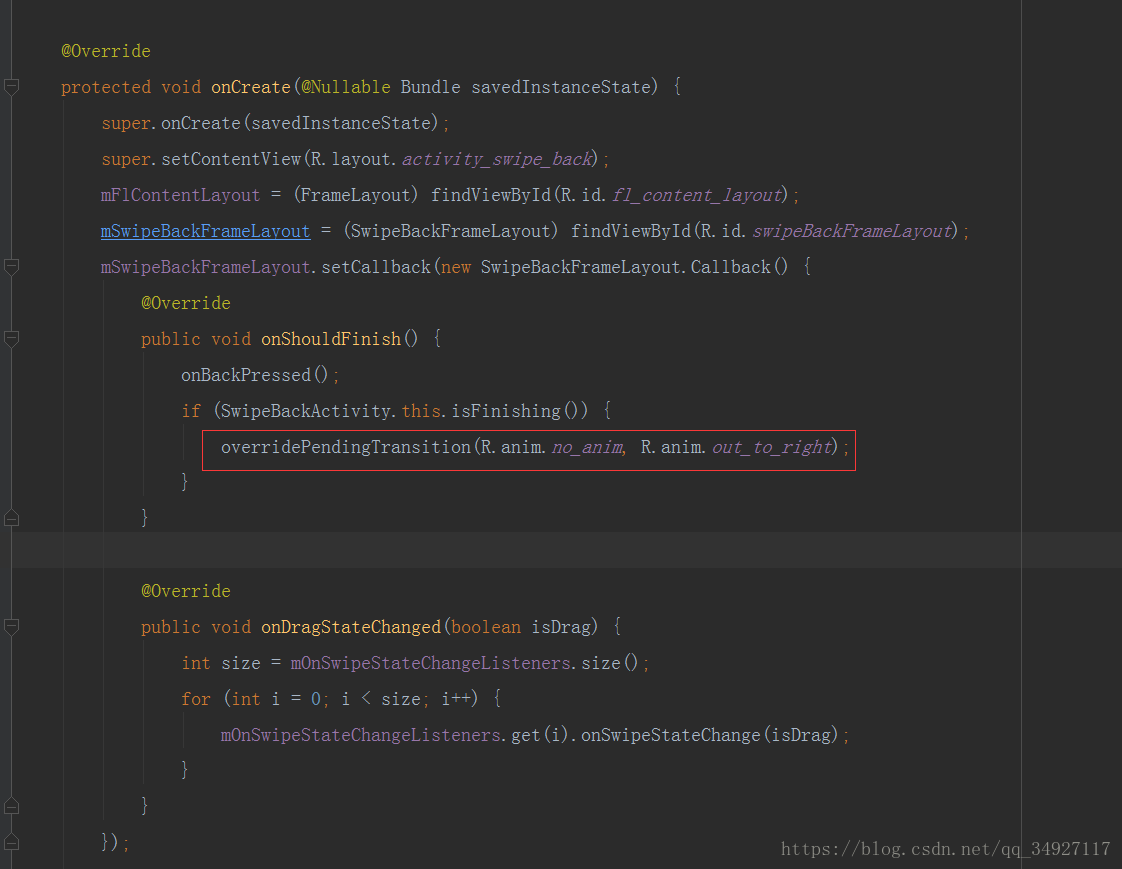Click the no_anim animation reference
Viewport: 1122px width, 869px height.
coord(587,447)
